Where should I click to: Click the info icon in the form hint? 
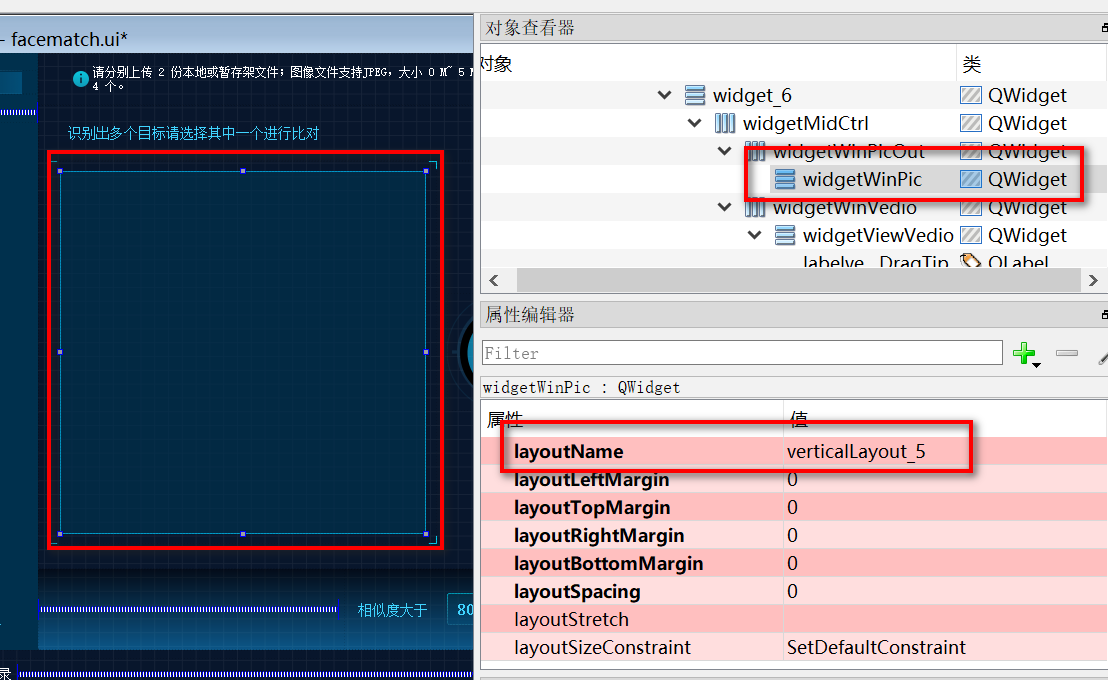coord(81,78)
